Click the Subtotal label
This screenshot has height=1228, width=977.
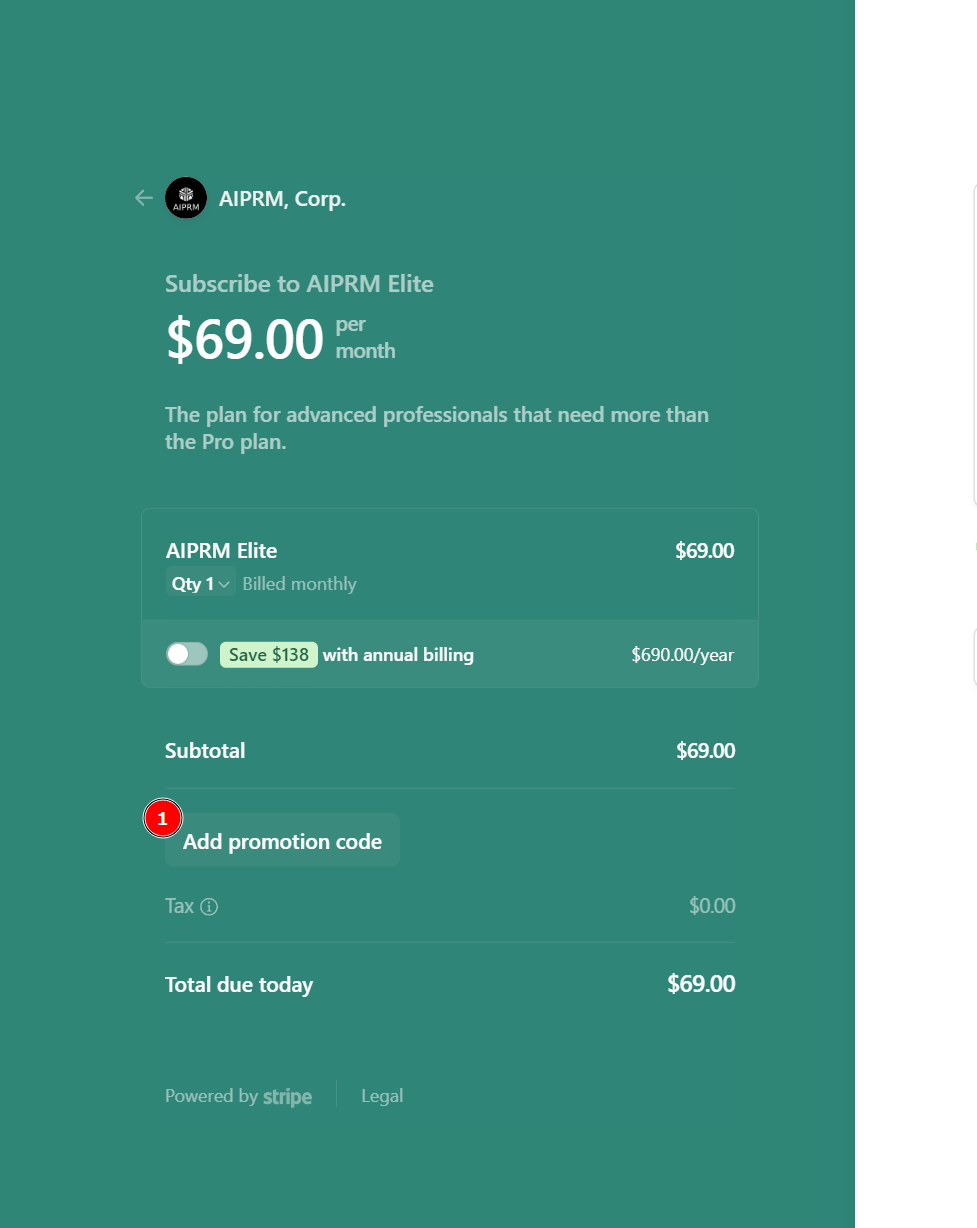[205, 750]
